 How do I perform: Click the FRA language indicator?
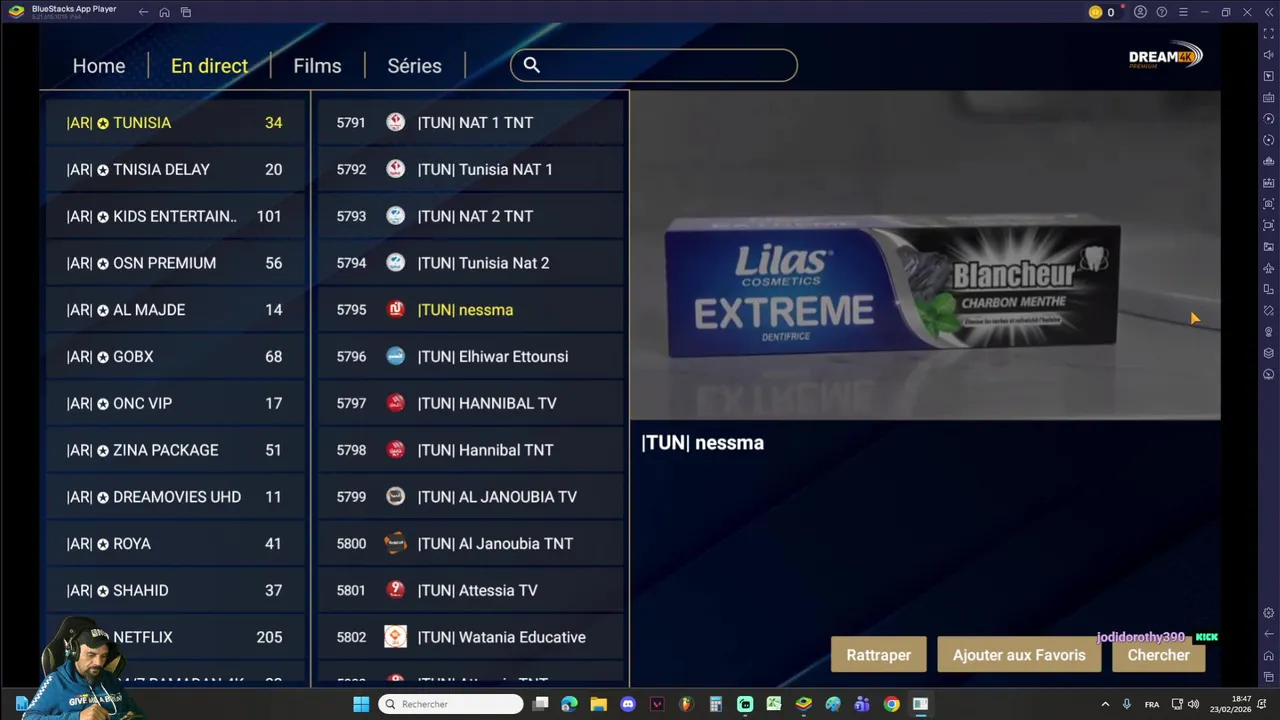[x=1152, y=704]
